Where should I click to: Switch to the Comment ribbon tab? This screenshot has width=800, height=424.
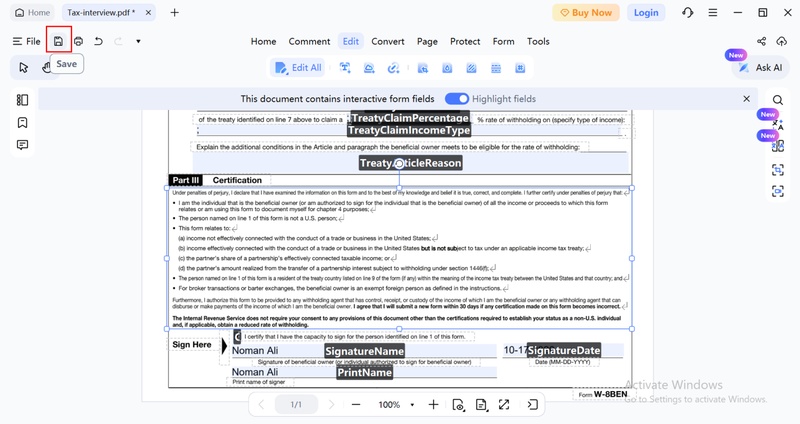(x=309, y=41)
